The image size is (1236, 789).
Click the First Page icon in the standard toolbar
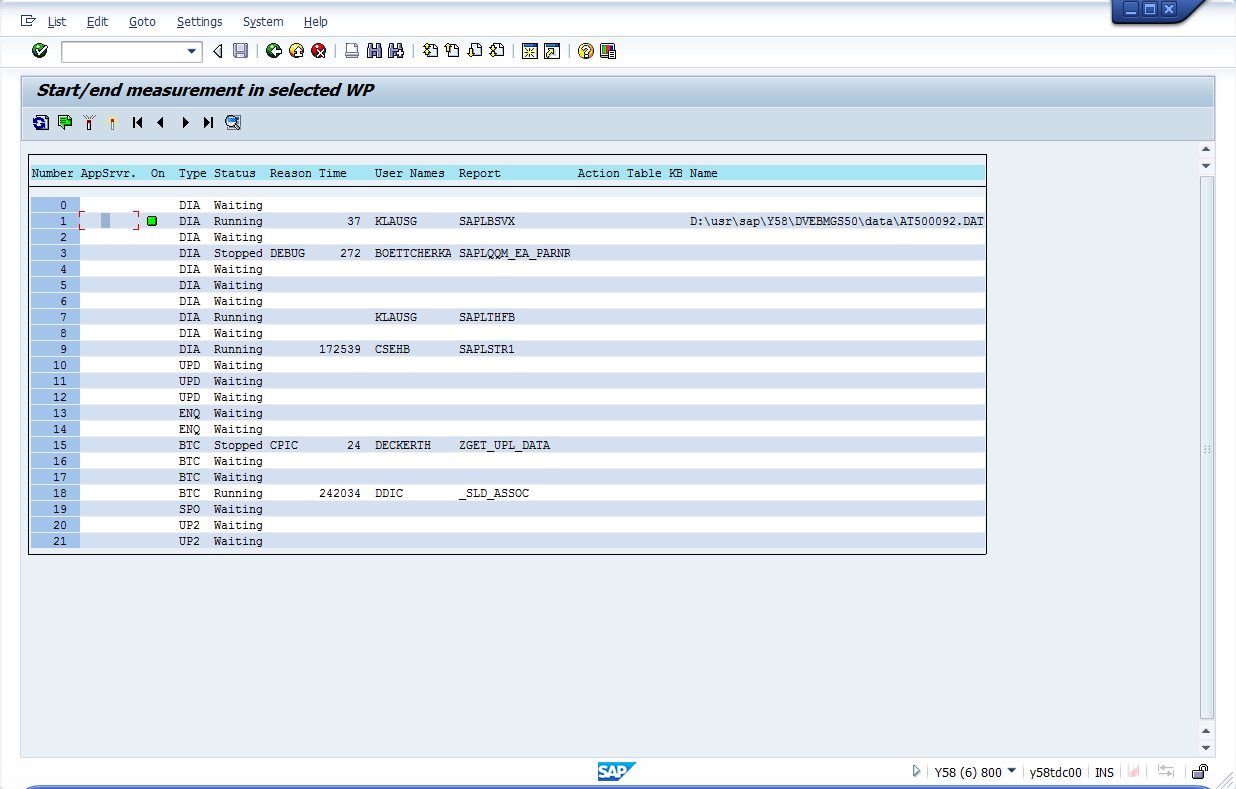pos(430,51)
